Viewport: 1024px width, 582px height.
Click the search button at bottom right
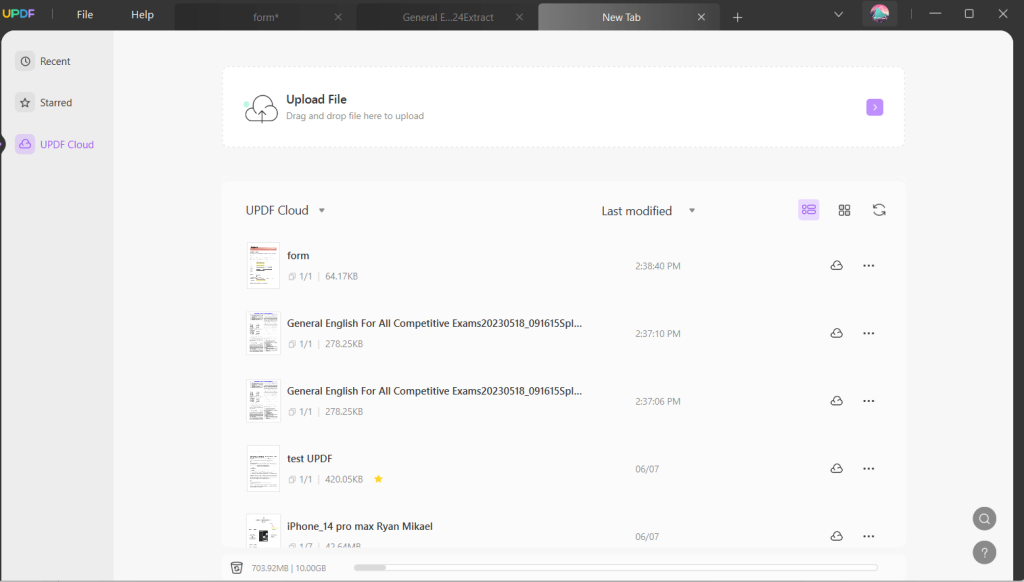point(984,519)
